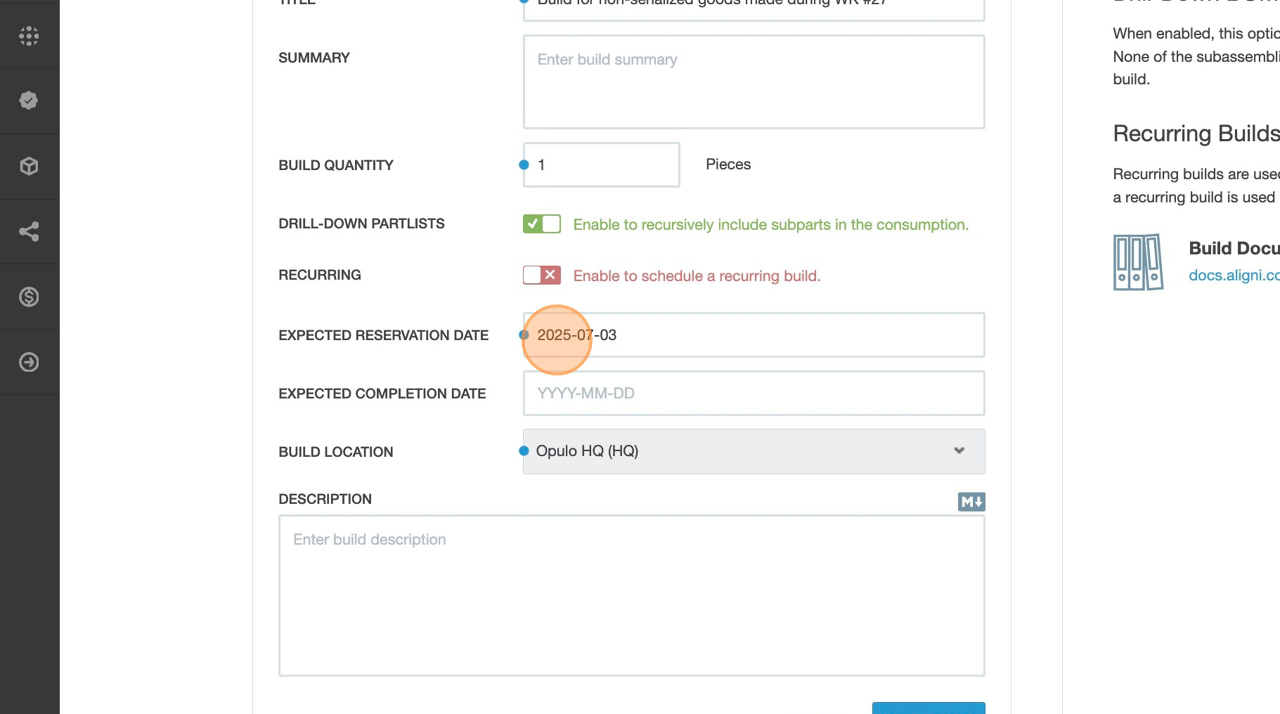1280x714 pixels.
Task: Click the Expected Completion Date field
Action: click(x=753, y=393)
